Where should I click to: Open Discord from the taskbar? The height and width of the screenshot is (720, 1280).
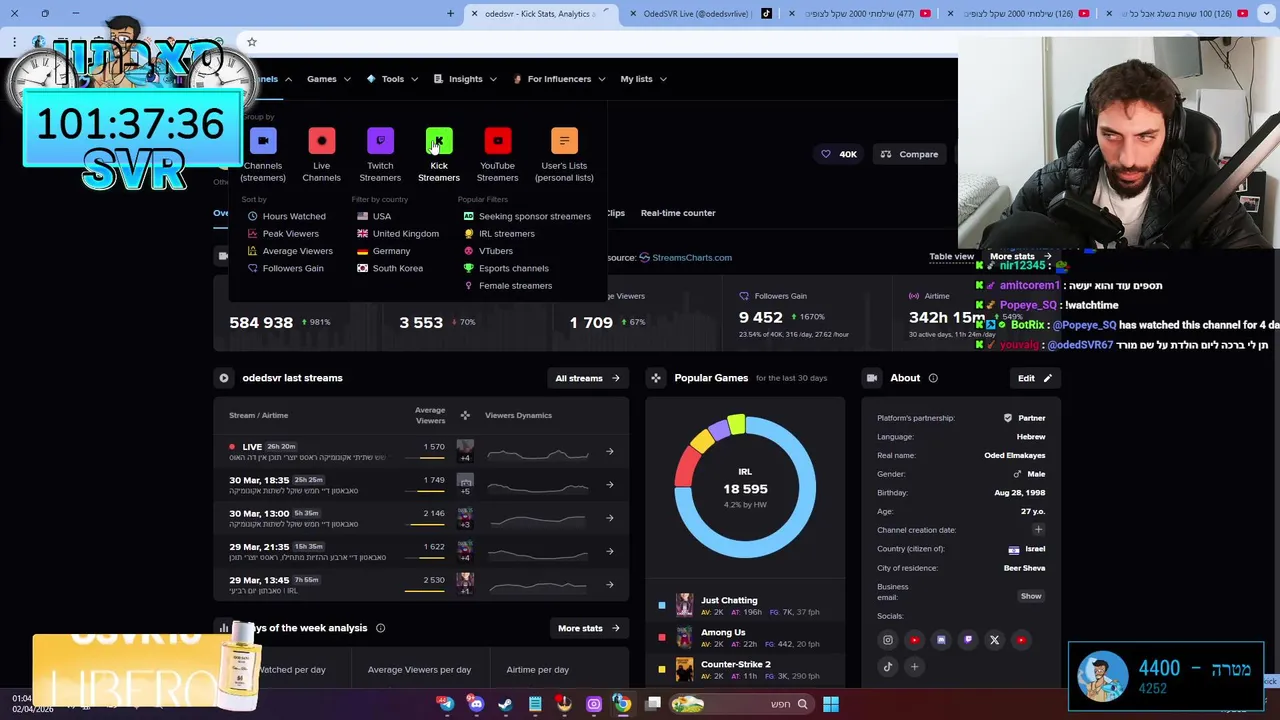point(476,704)
